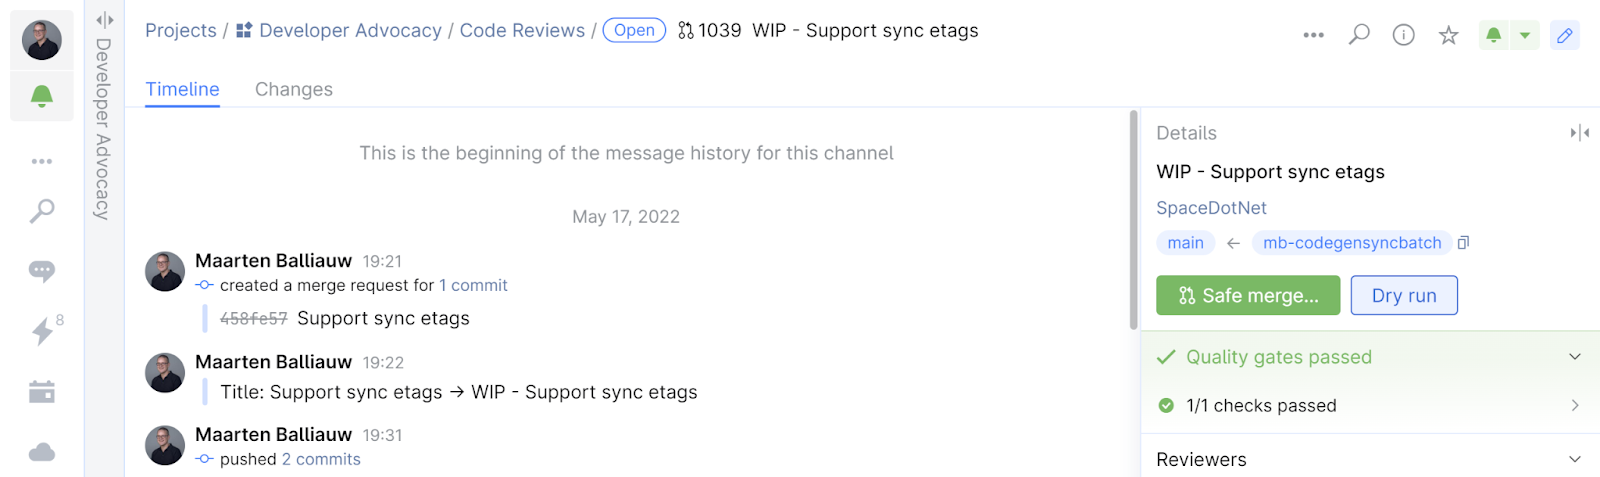Screen dimensions: 1600x477
Task: Switch to the Changes tab
Action: (x=294, y=89)
